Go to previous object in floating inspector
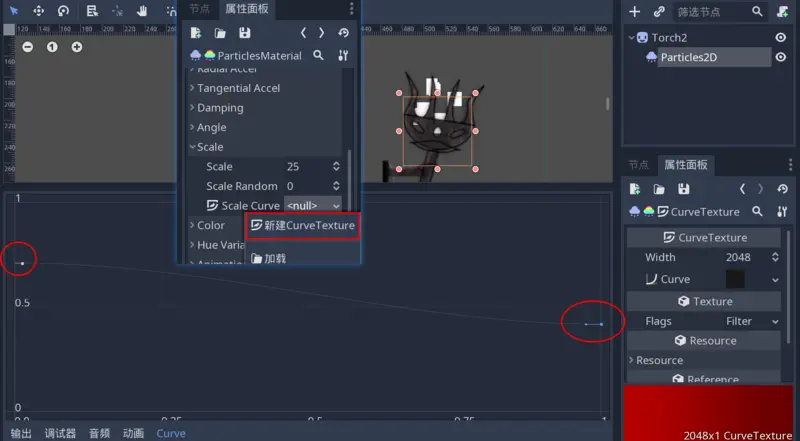 point(304,33)
